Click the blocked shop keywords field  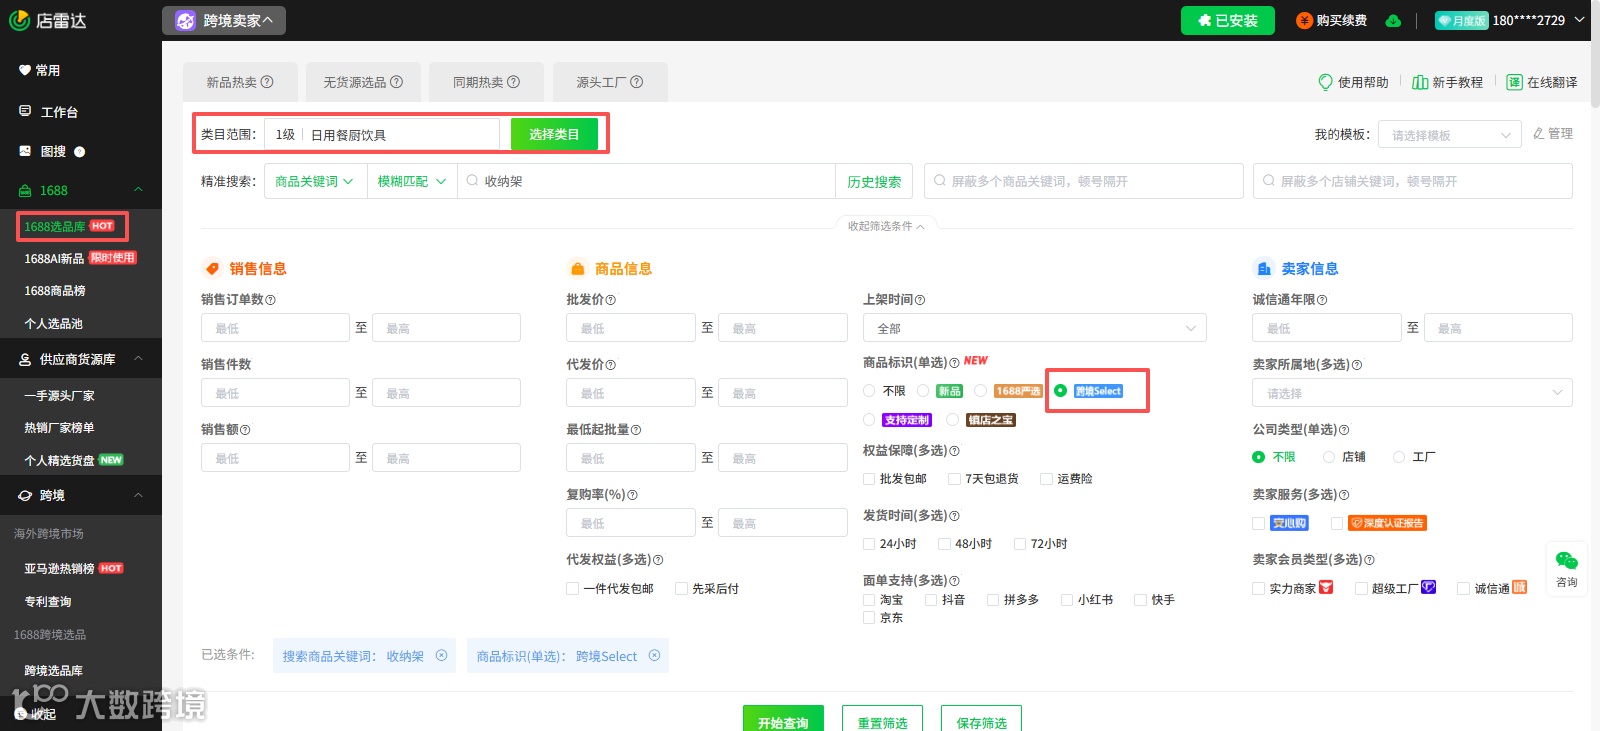click(1413, 181)
